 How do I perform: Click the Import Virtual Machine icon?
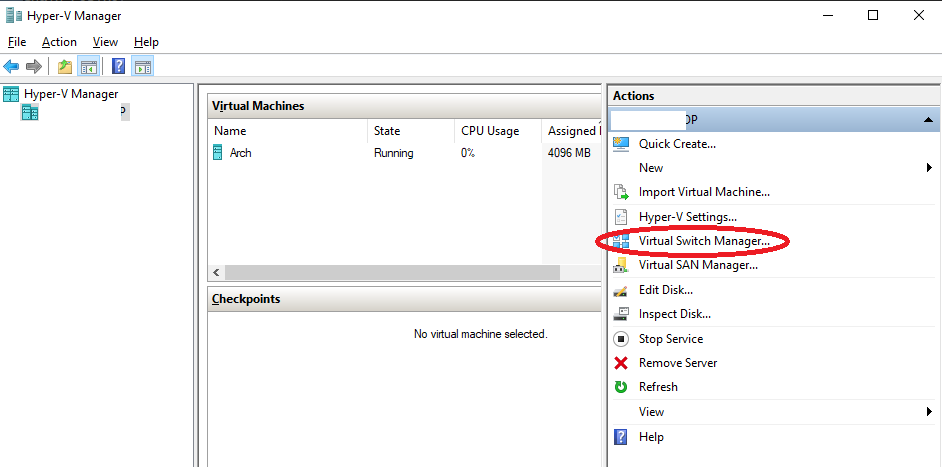tap(621, 192)
